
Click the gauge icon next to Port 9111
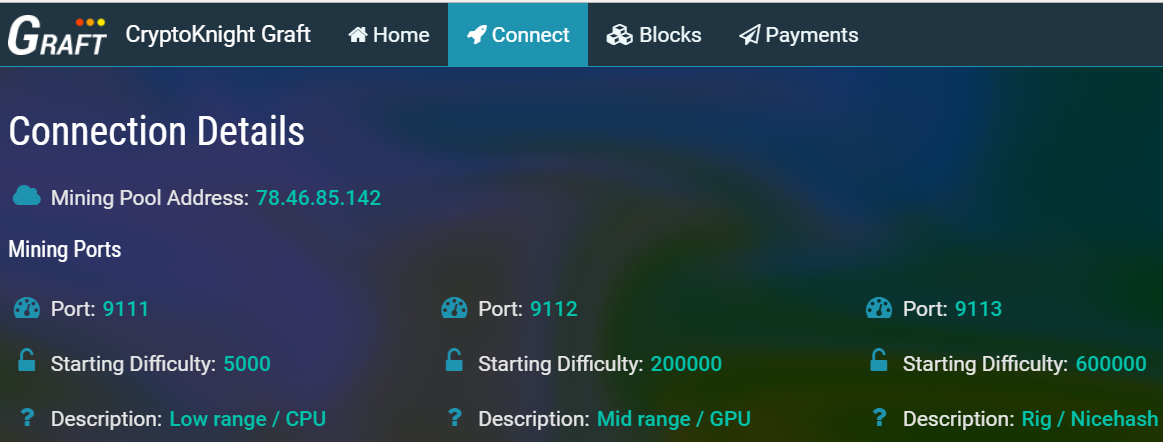coord(27,308)
